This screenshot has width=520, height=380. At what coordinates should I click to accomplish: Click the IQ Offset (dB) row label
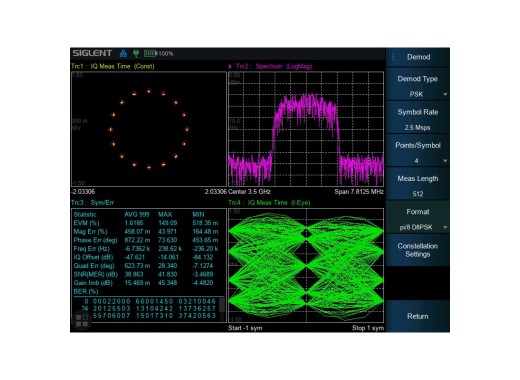pos(93,257)
